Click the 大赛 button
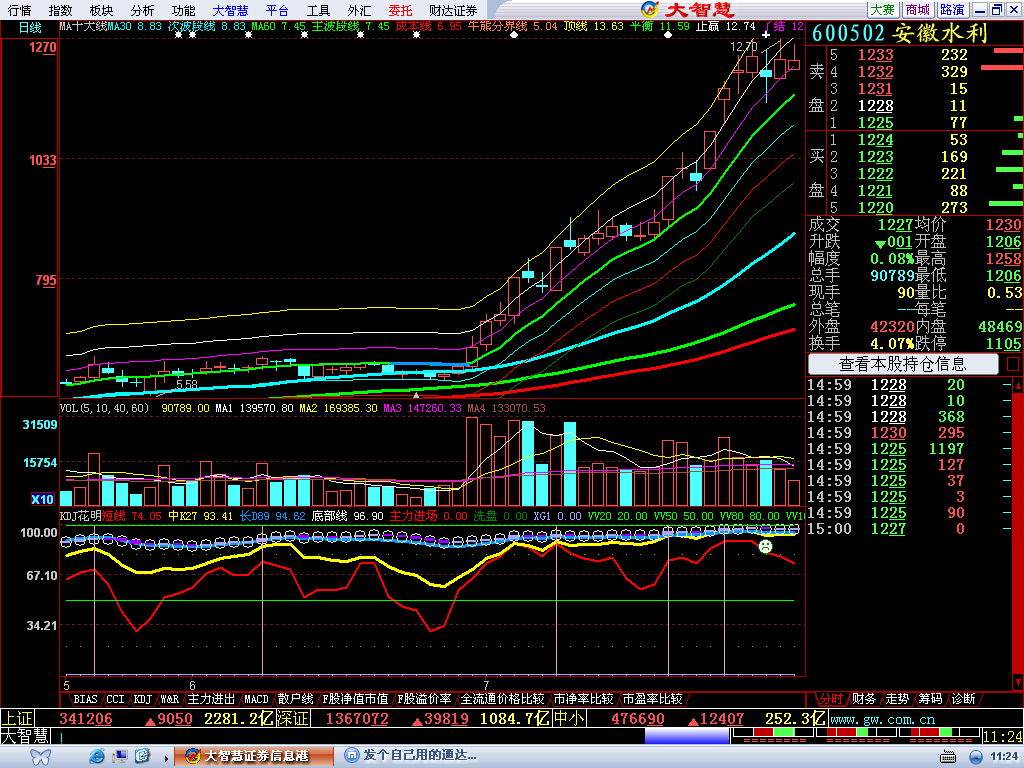 (x=882, y=10)
